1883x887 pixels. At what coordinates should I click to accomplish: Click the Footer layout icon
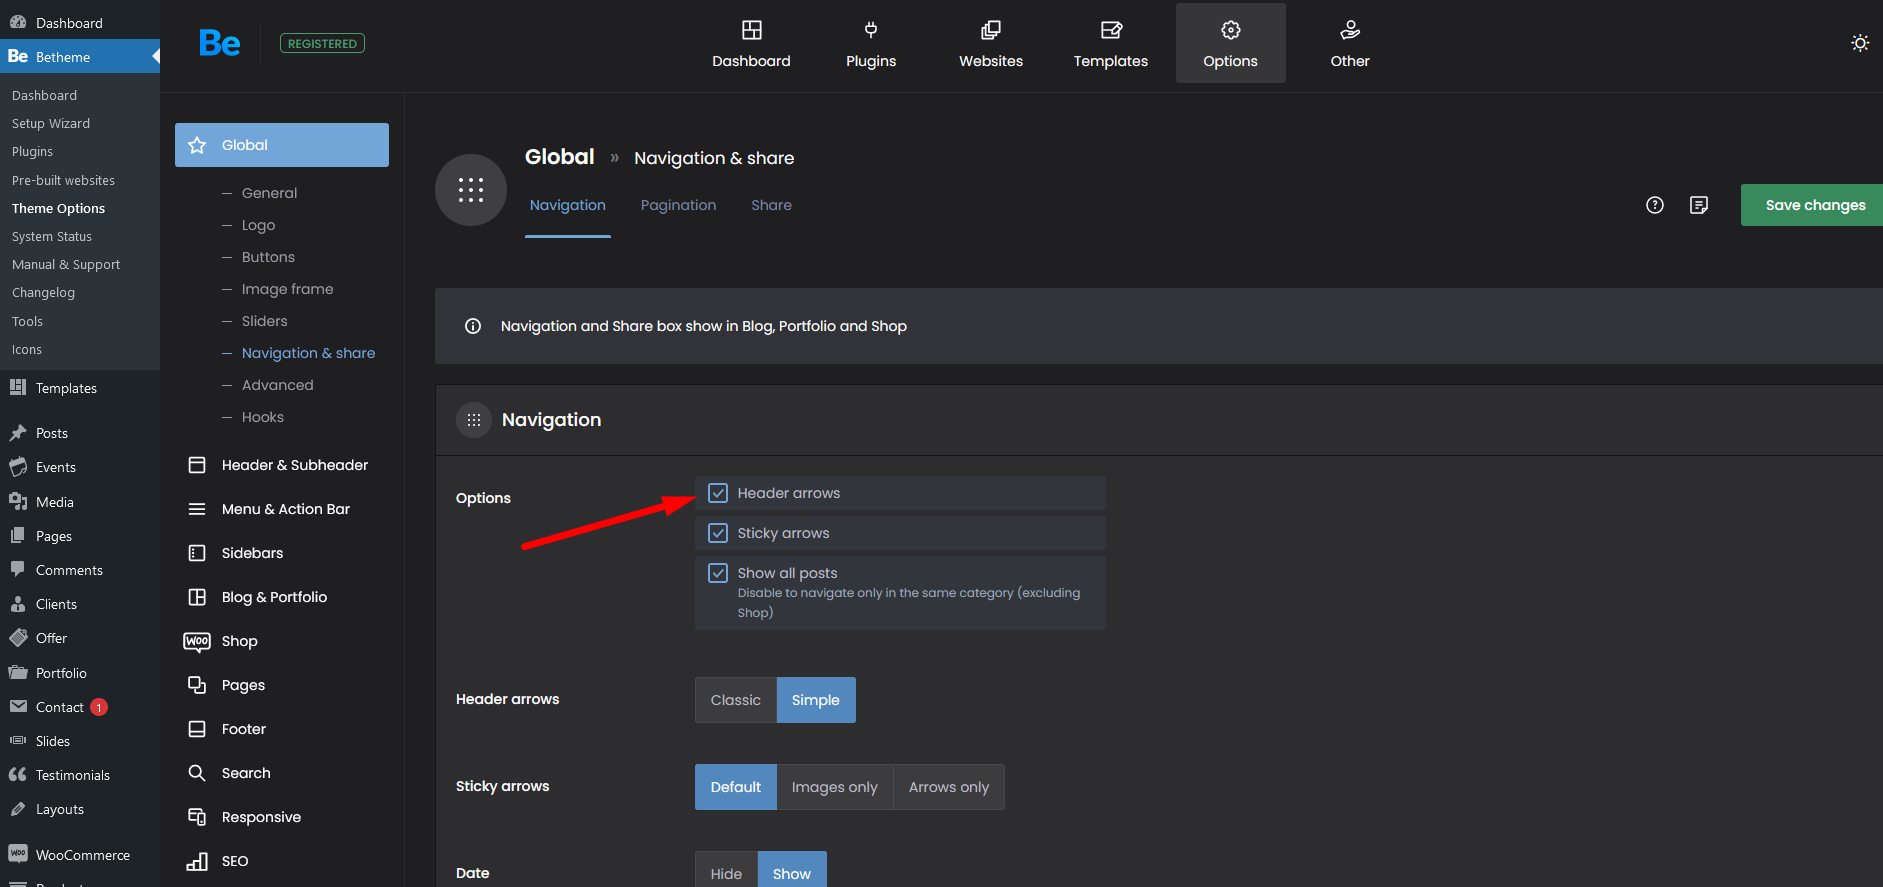pos(197,729)
